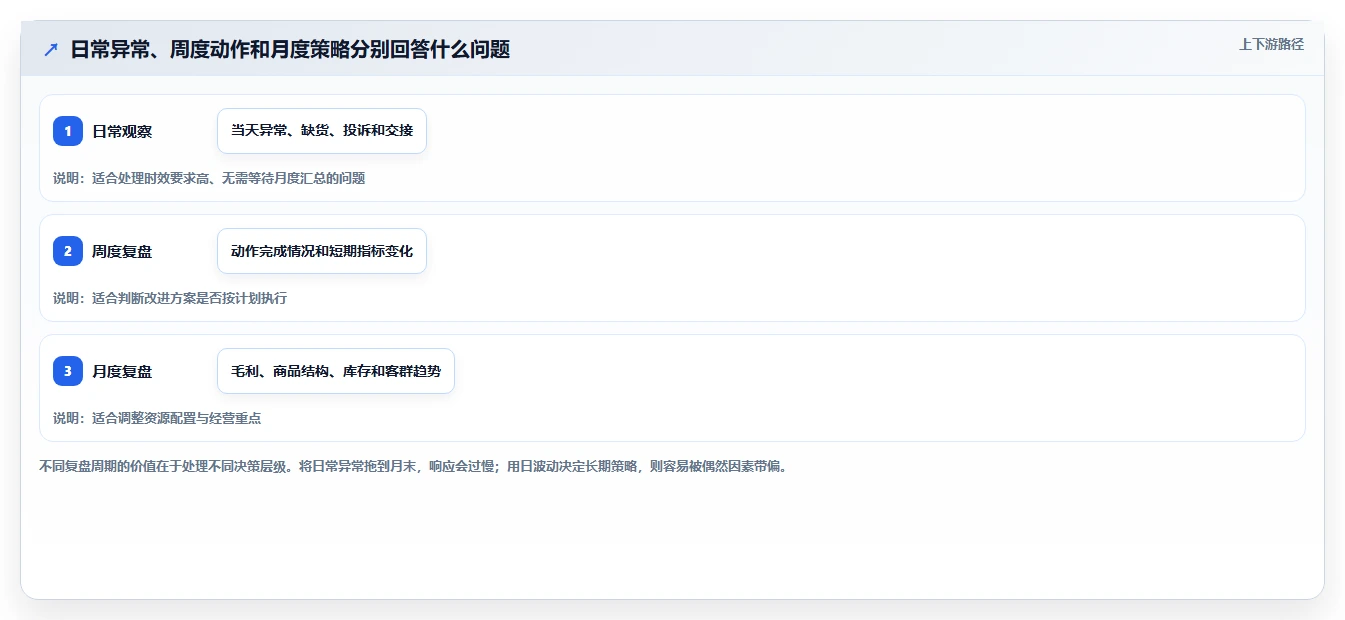Click the step 1 number badge

click(x=68, y=131)
